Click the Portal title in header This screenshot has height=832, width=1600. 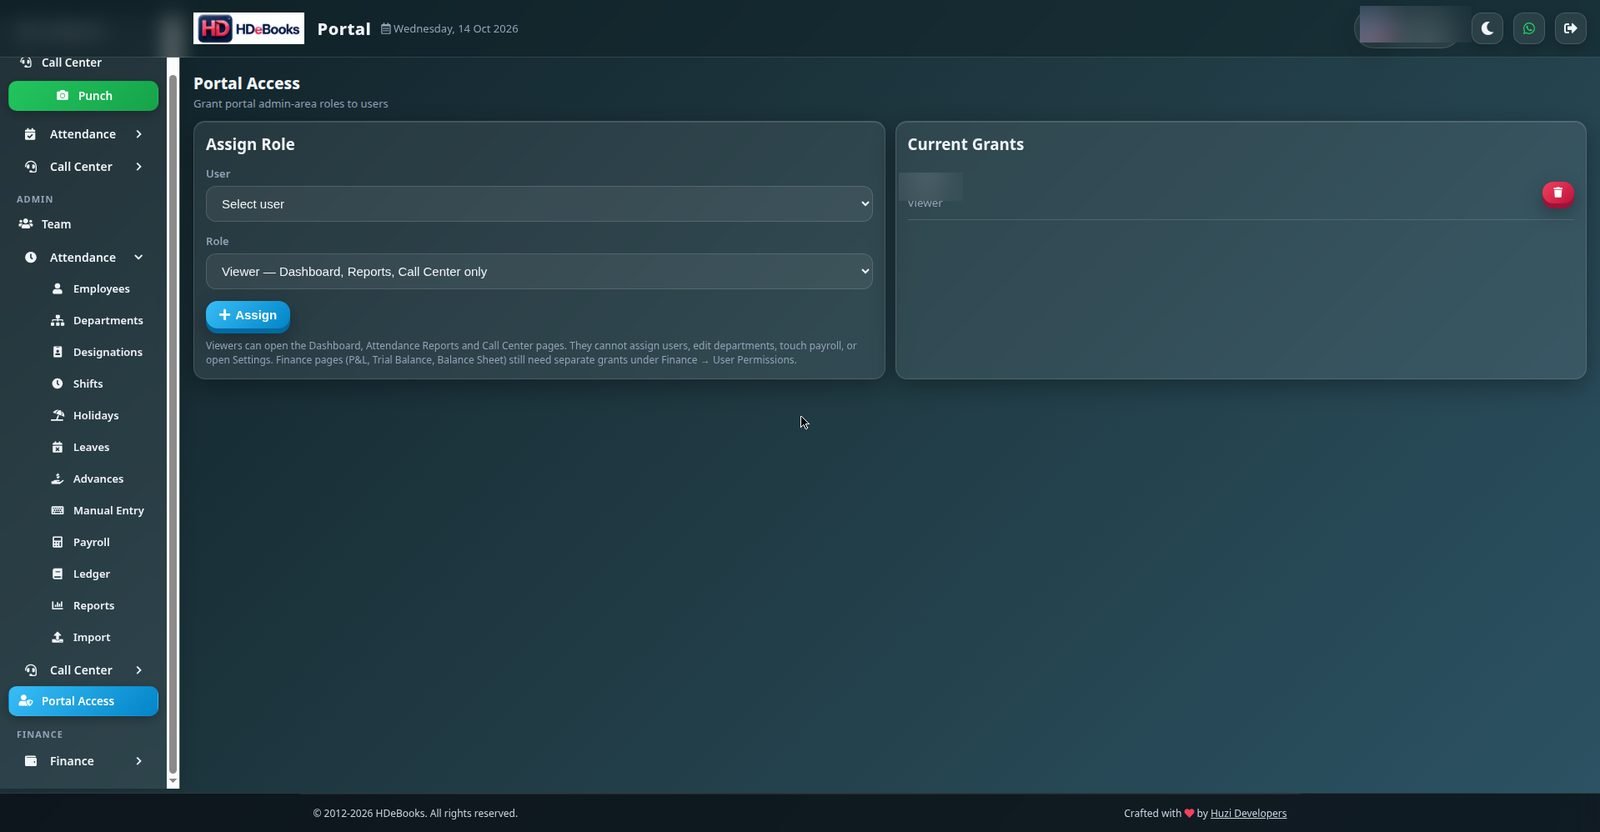point(344,29)
